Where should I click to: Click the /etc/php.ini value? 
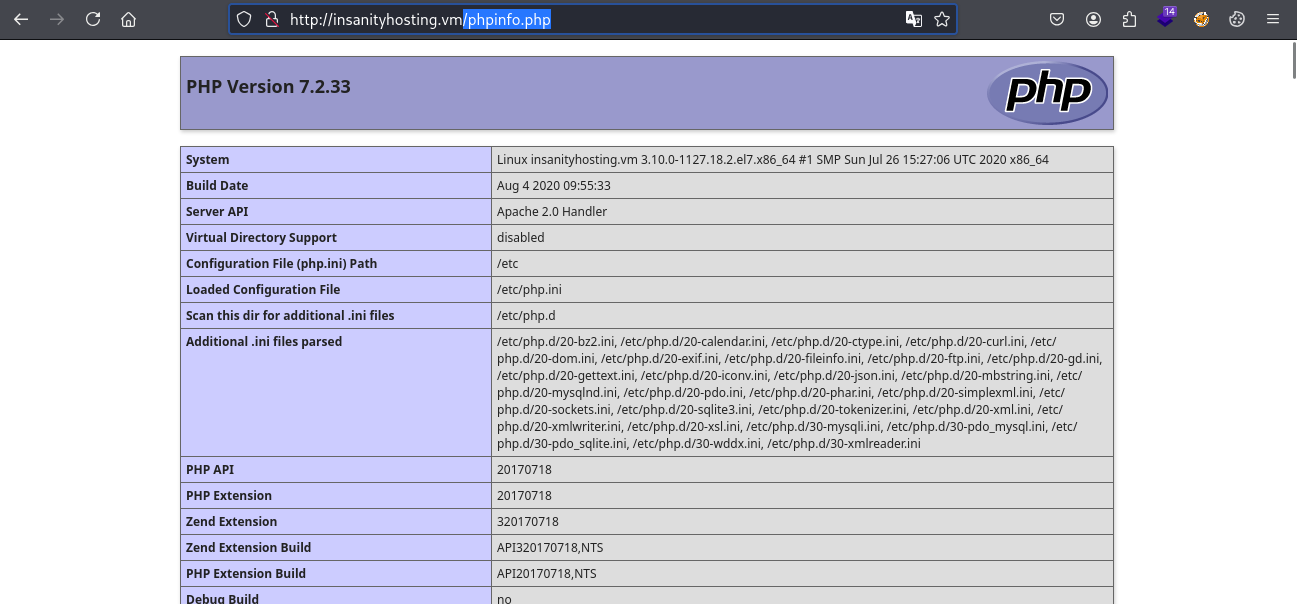[x=529, y=290]
